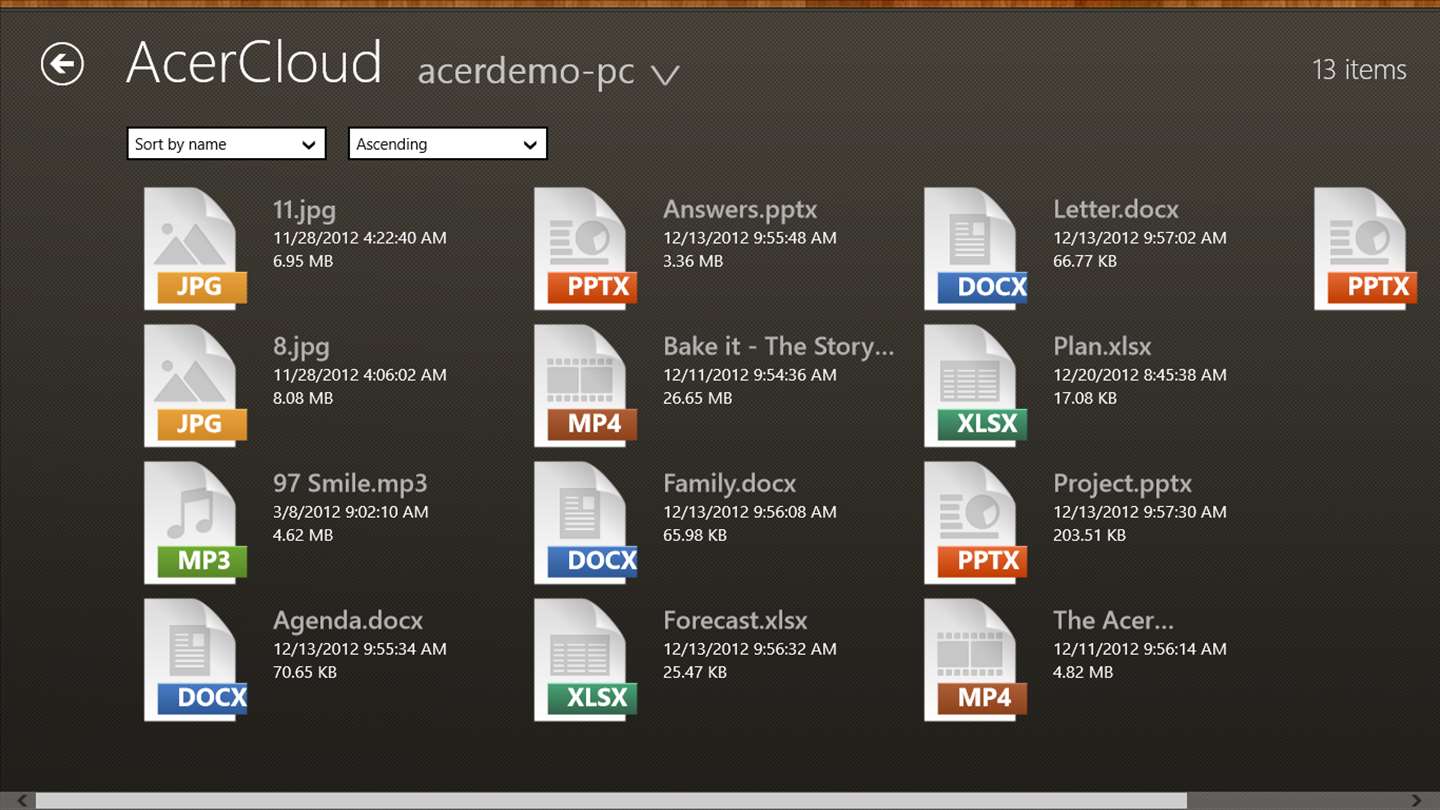
Task: Expand the Ascending order dropdown
Action: tap(447, 144)
